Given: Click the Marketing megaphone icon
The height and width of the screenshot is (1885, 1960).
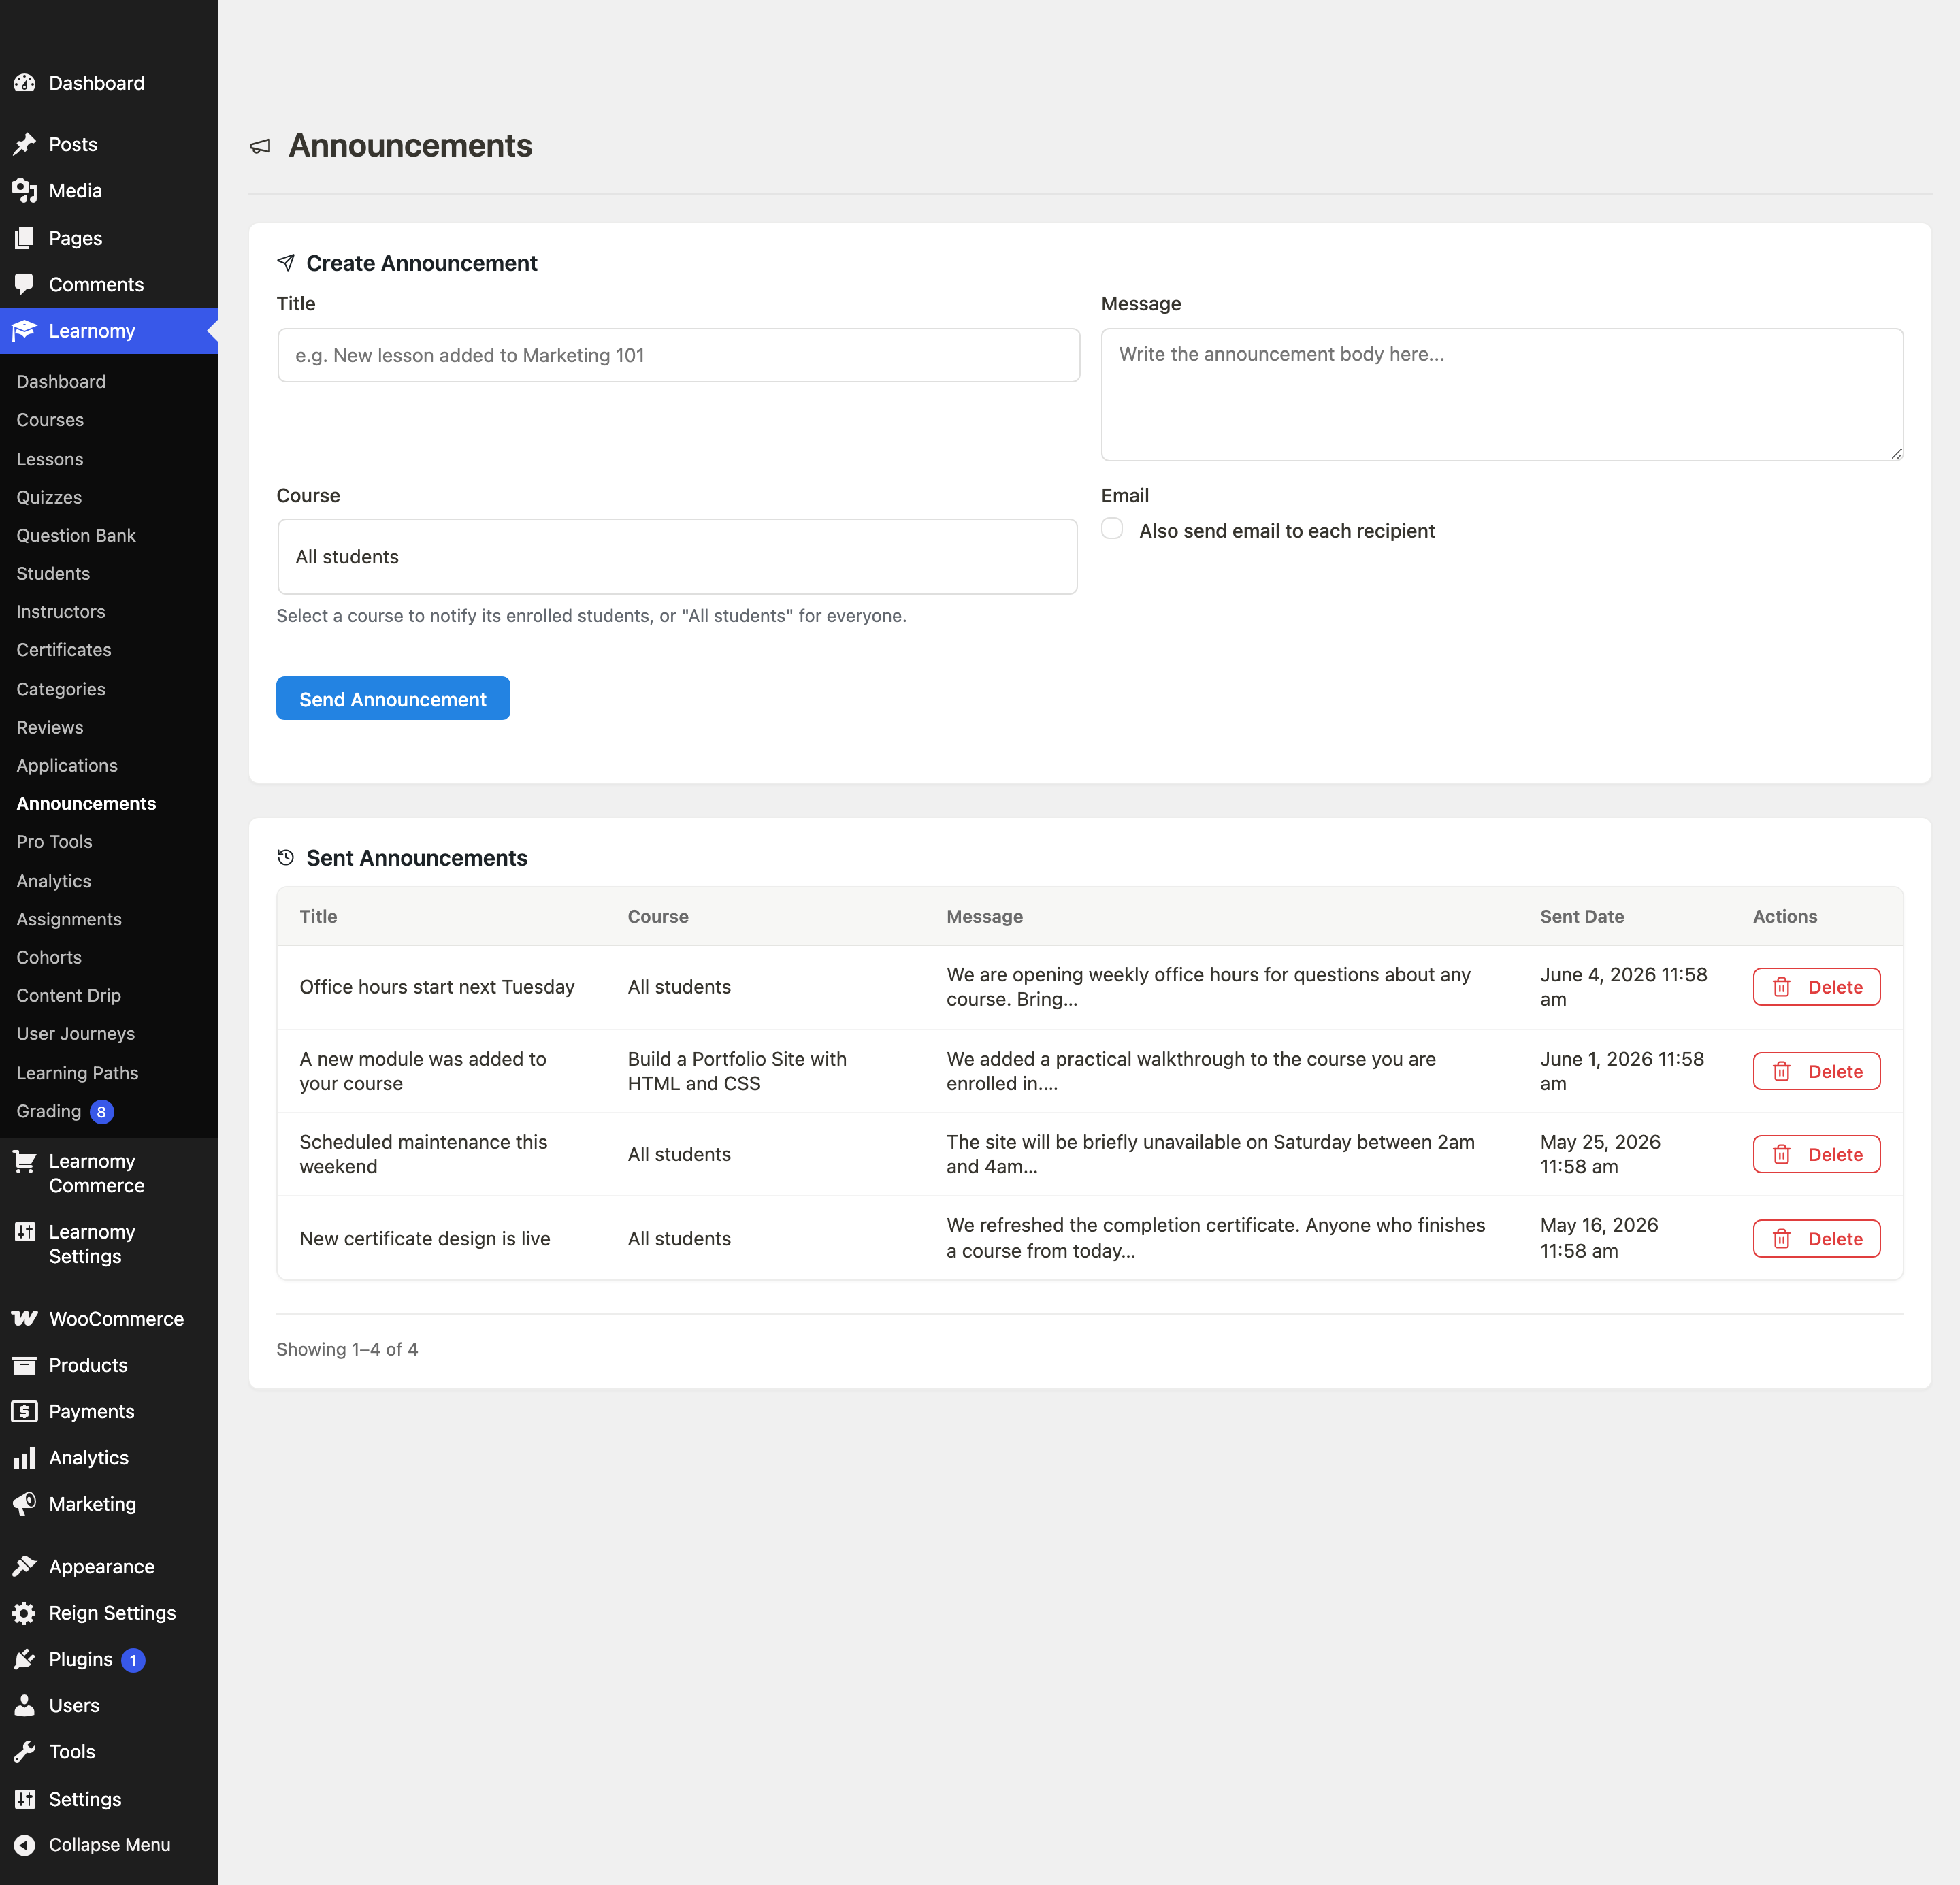Looking at the screenshot, I should coord(24,1504).
